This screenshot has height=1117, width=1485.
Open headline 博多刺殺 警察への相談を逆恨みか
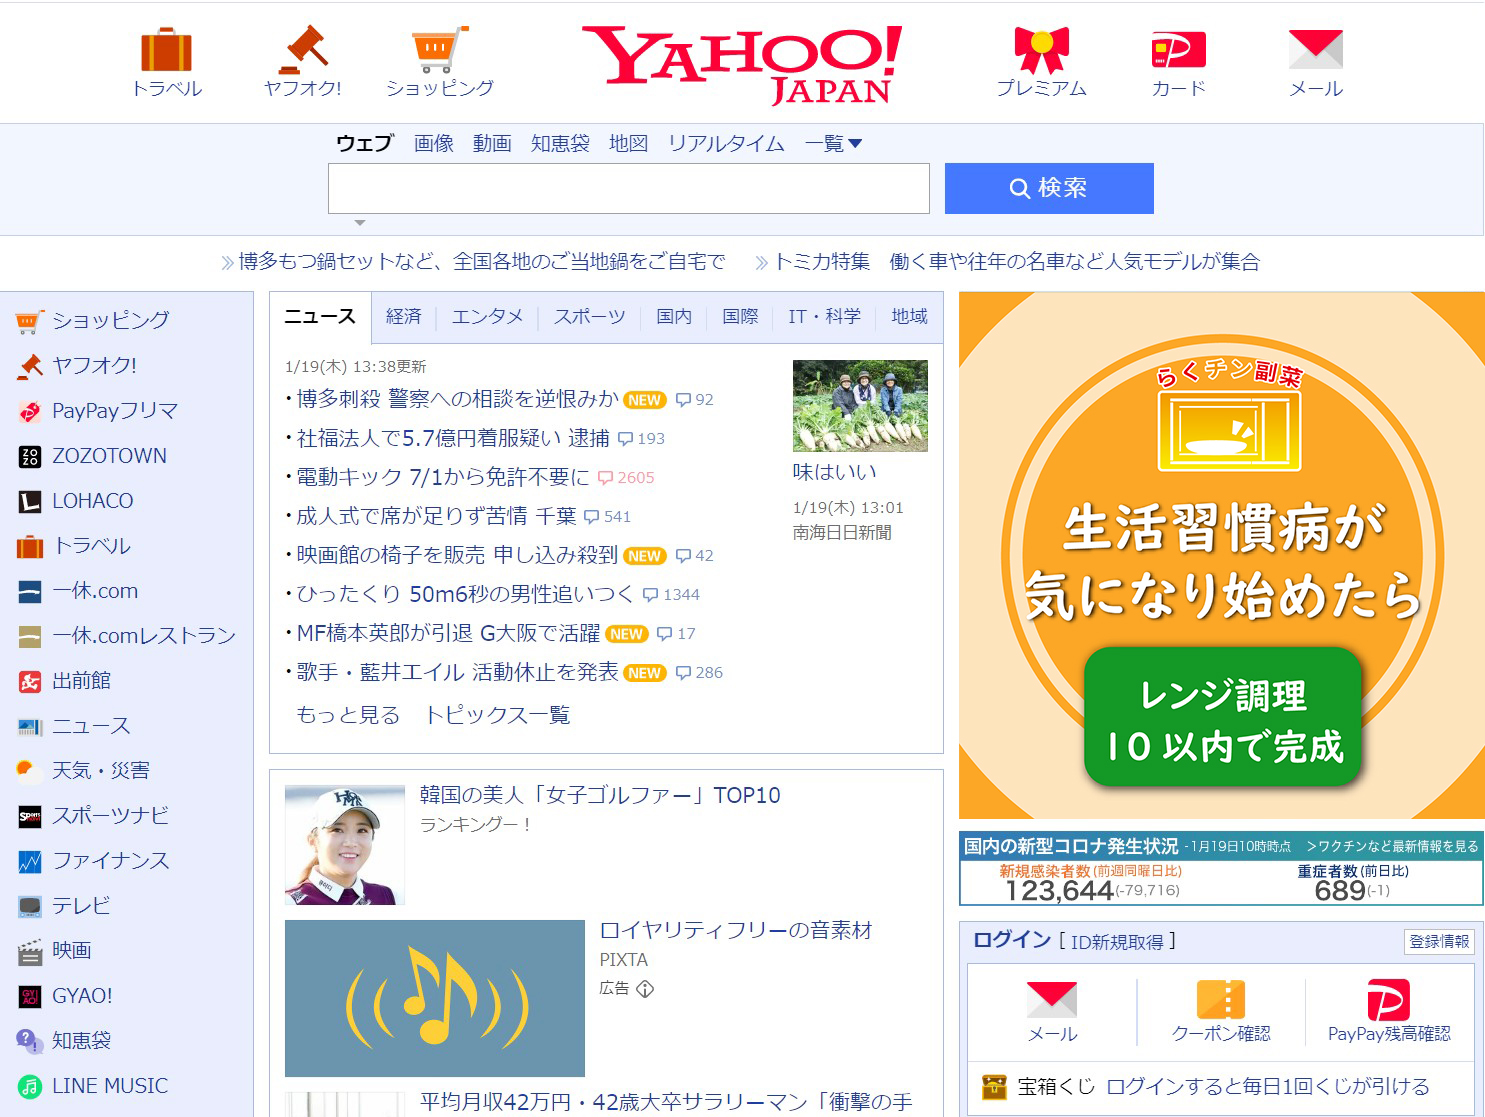[458, 399]
